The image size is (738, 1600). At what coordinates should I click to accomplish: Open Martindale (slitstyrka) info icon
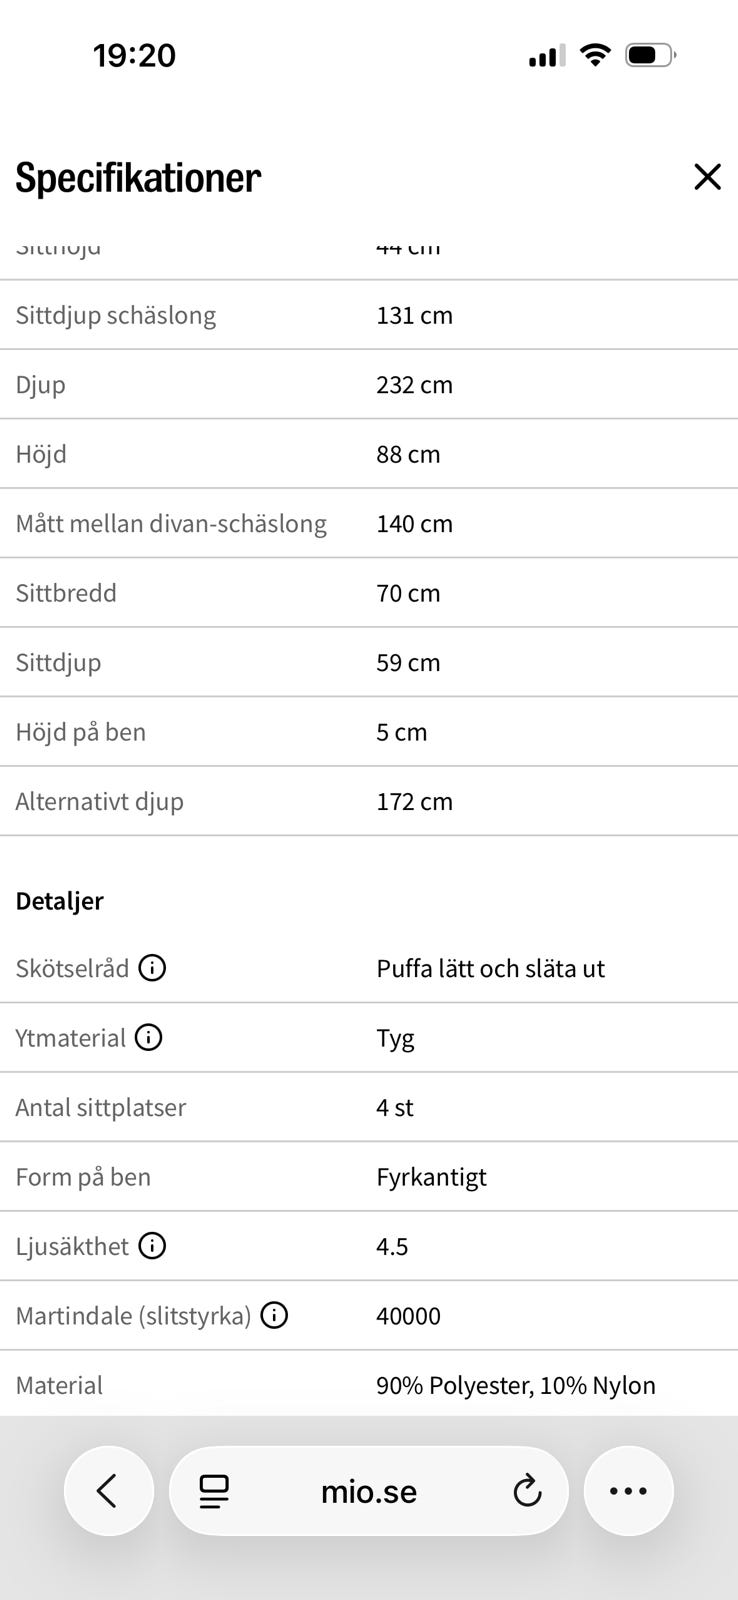[274, 1315]
